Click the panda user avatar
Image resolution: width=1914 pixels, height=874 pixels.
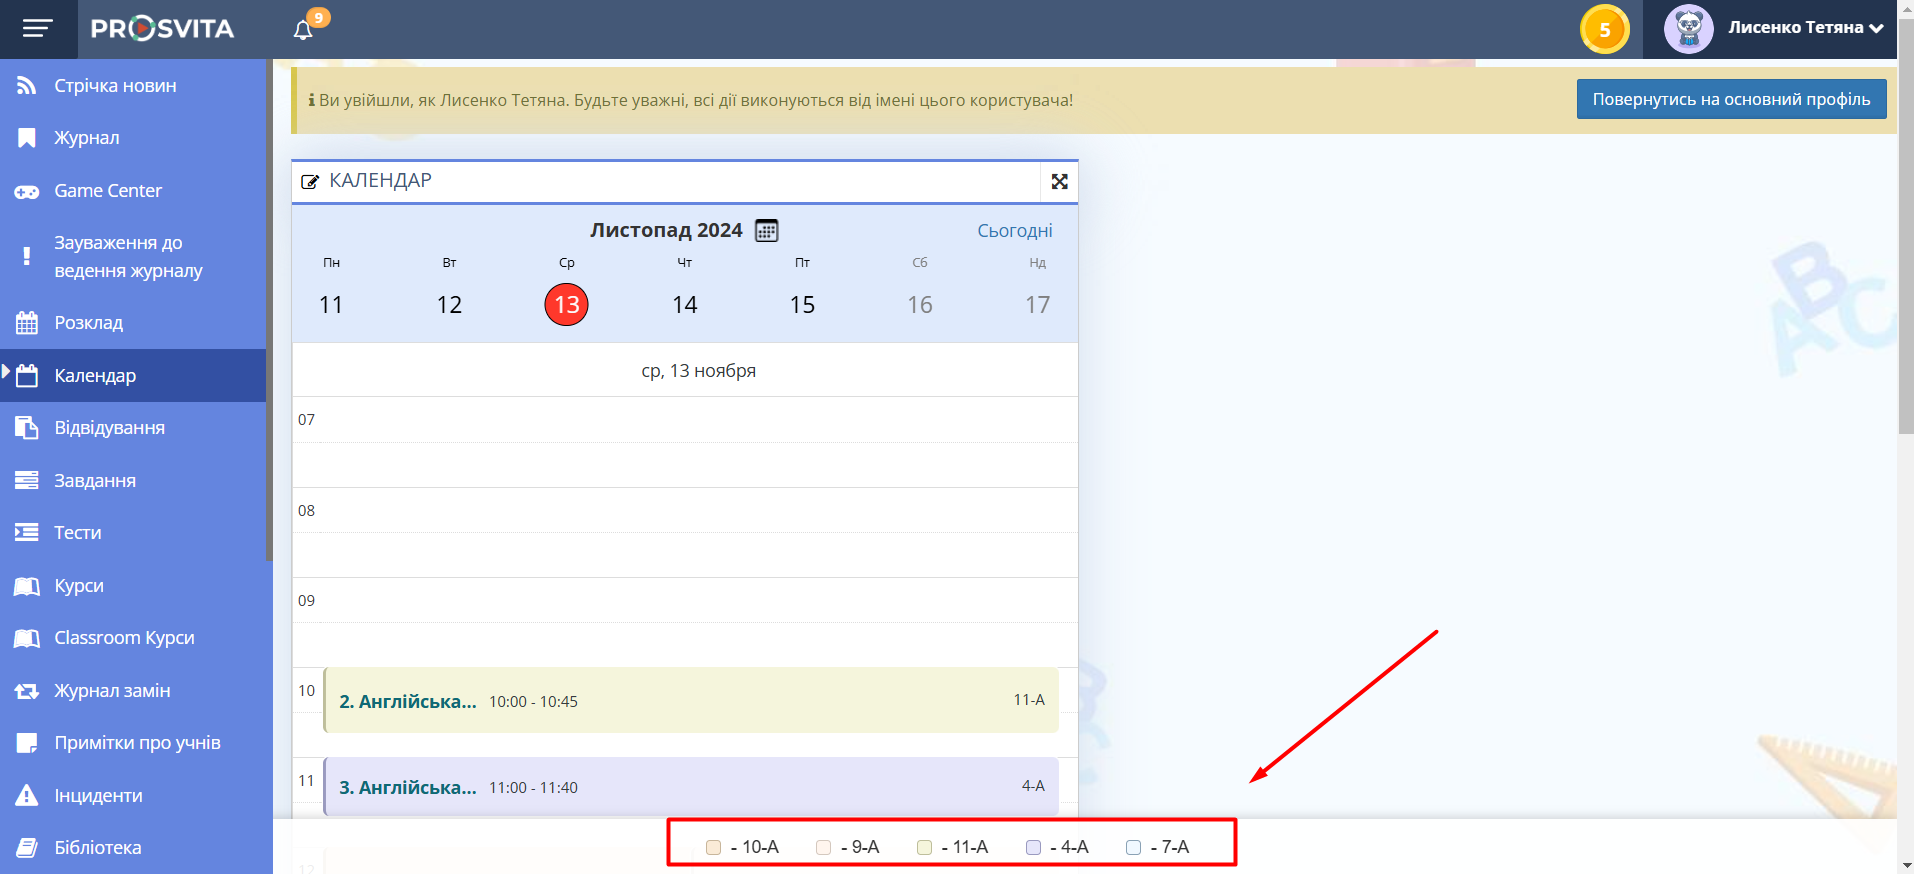point(1688,29)
